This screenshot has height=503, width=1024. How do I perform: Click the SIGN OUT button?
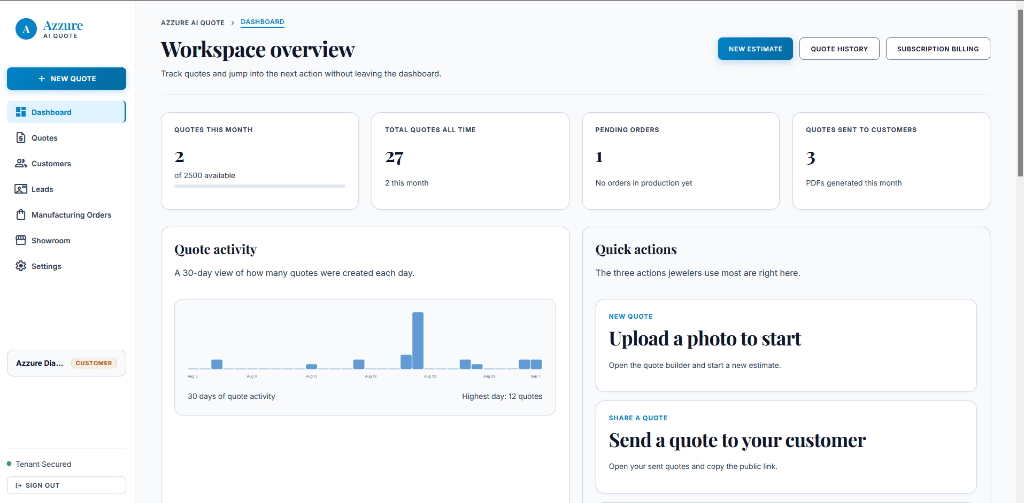point(67,485)
